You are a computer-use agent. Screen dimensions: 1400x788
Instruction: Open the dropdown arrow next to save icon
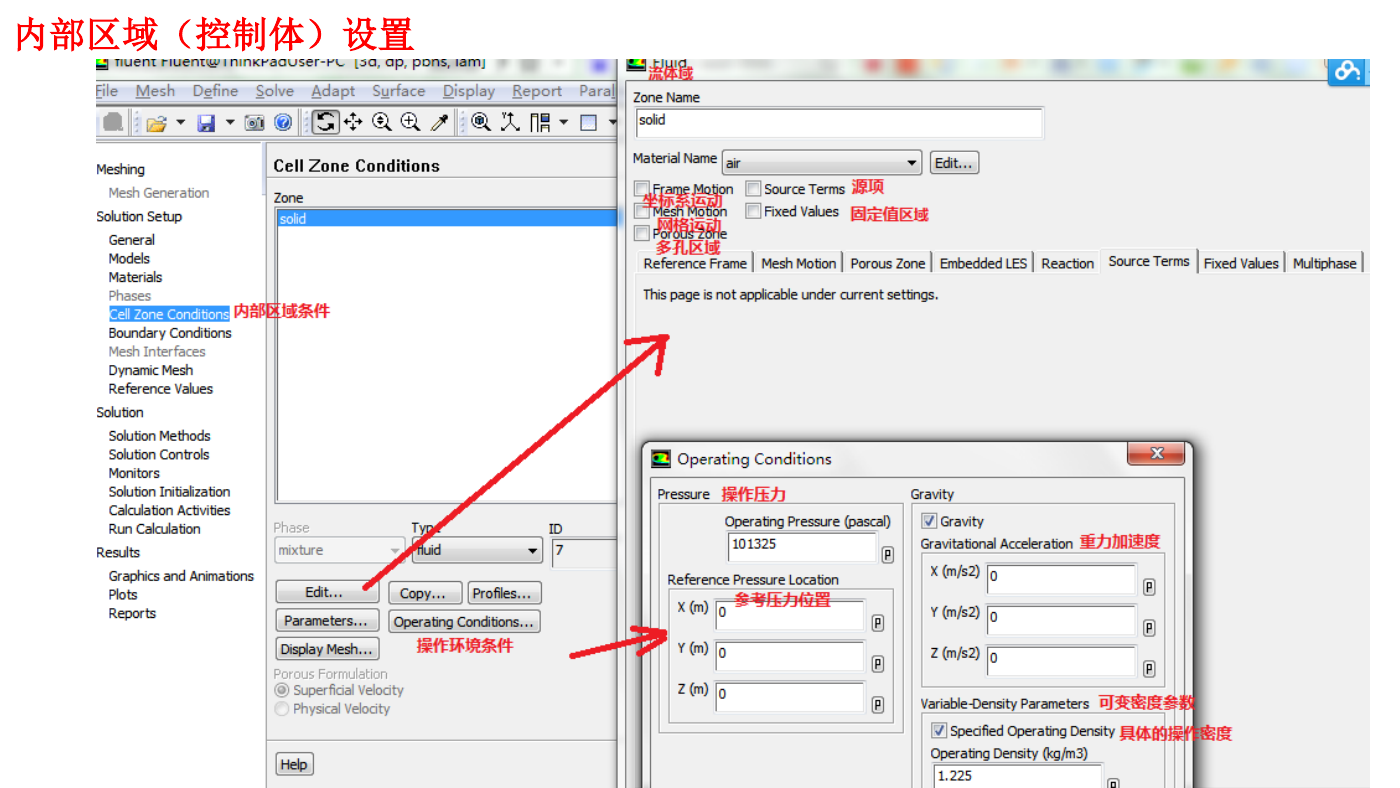coord(230,123)
